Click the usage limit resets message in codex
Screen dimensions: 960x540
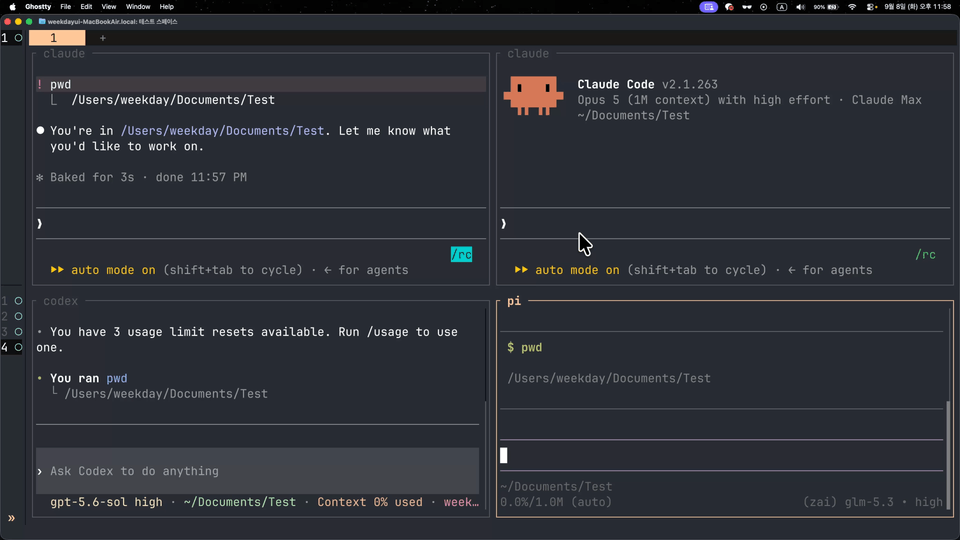247,339
